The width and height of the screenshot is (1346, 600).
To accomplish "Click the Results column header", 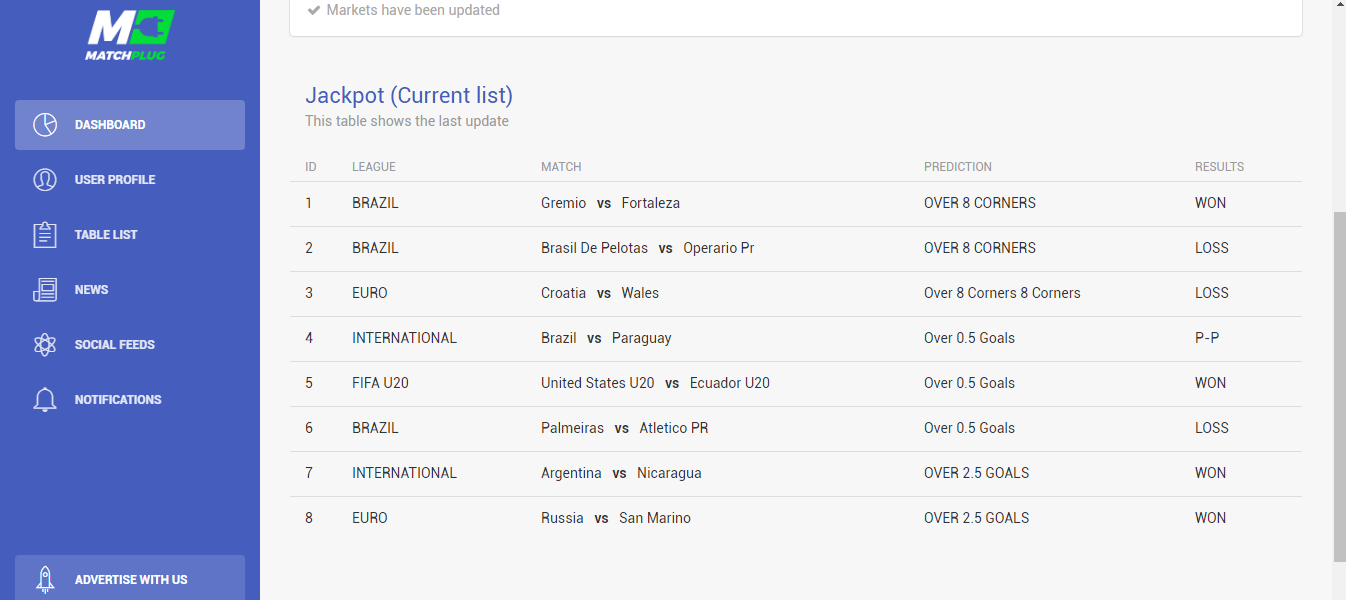I will 1219,167.
